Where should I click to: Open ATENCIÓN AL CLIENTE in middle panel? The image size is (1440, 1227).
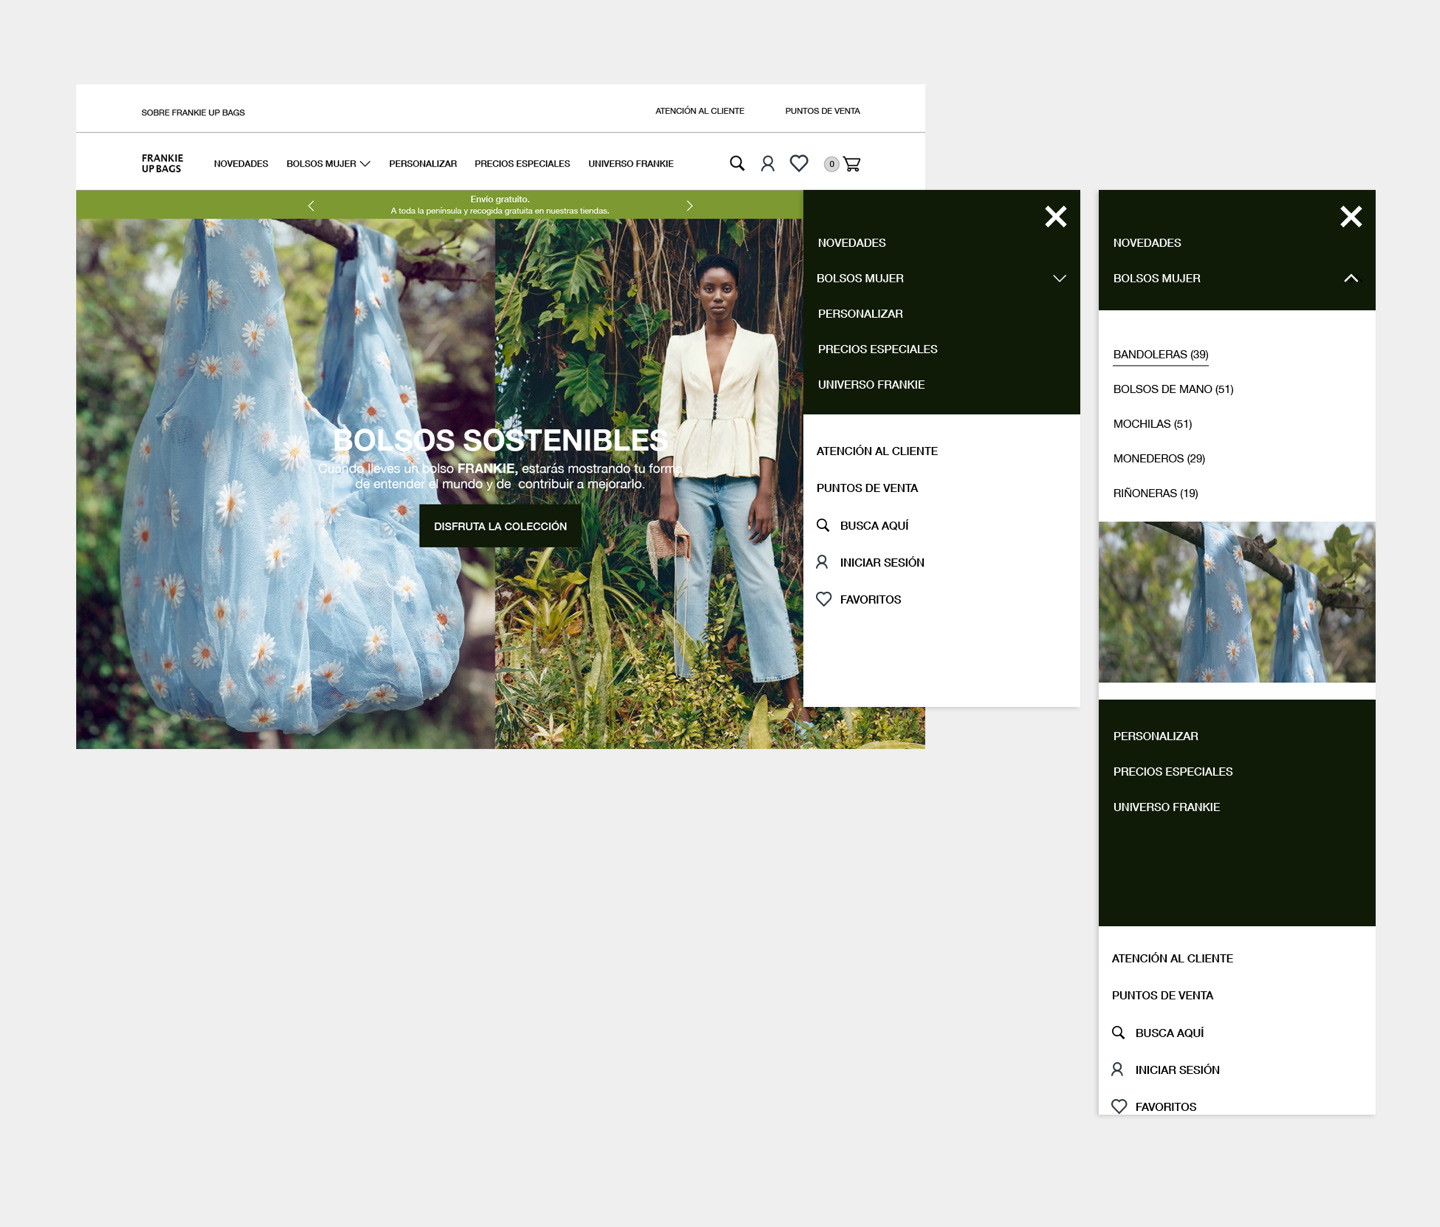[877, 451]
